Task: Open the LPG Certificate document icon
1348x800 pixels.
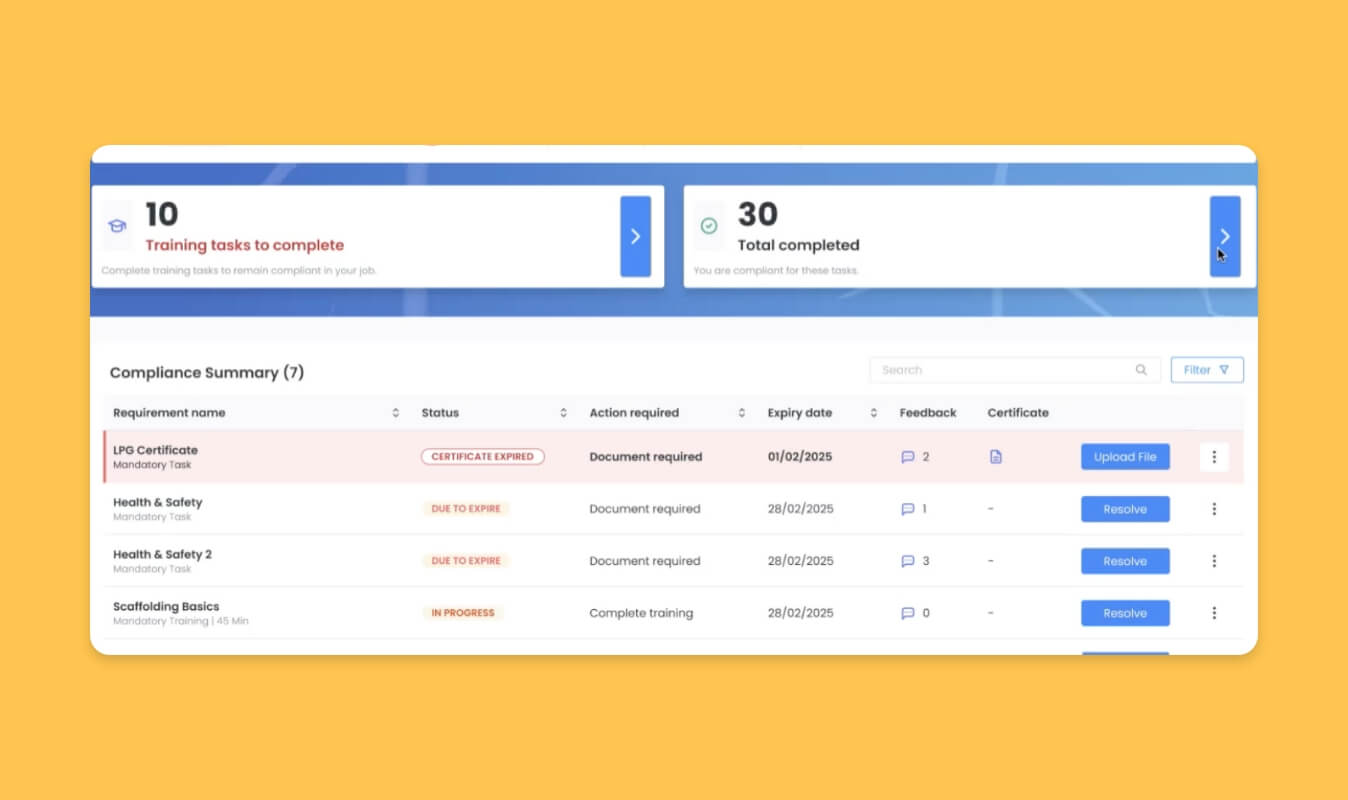Action: [995, 457]
